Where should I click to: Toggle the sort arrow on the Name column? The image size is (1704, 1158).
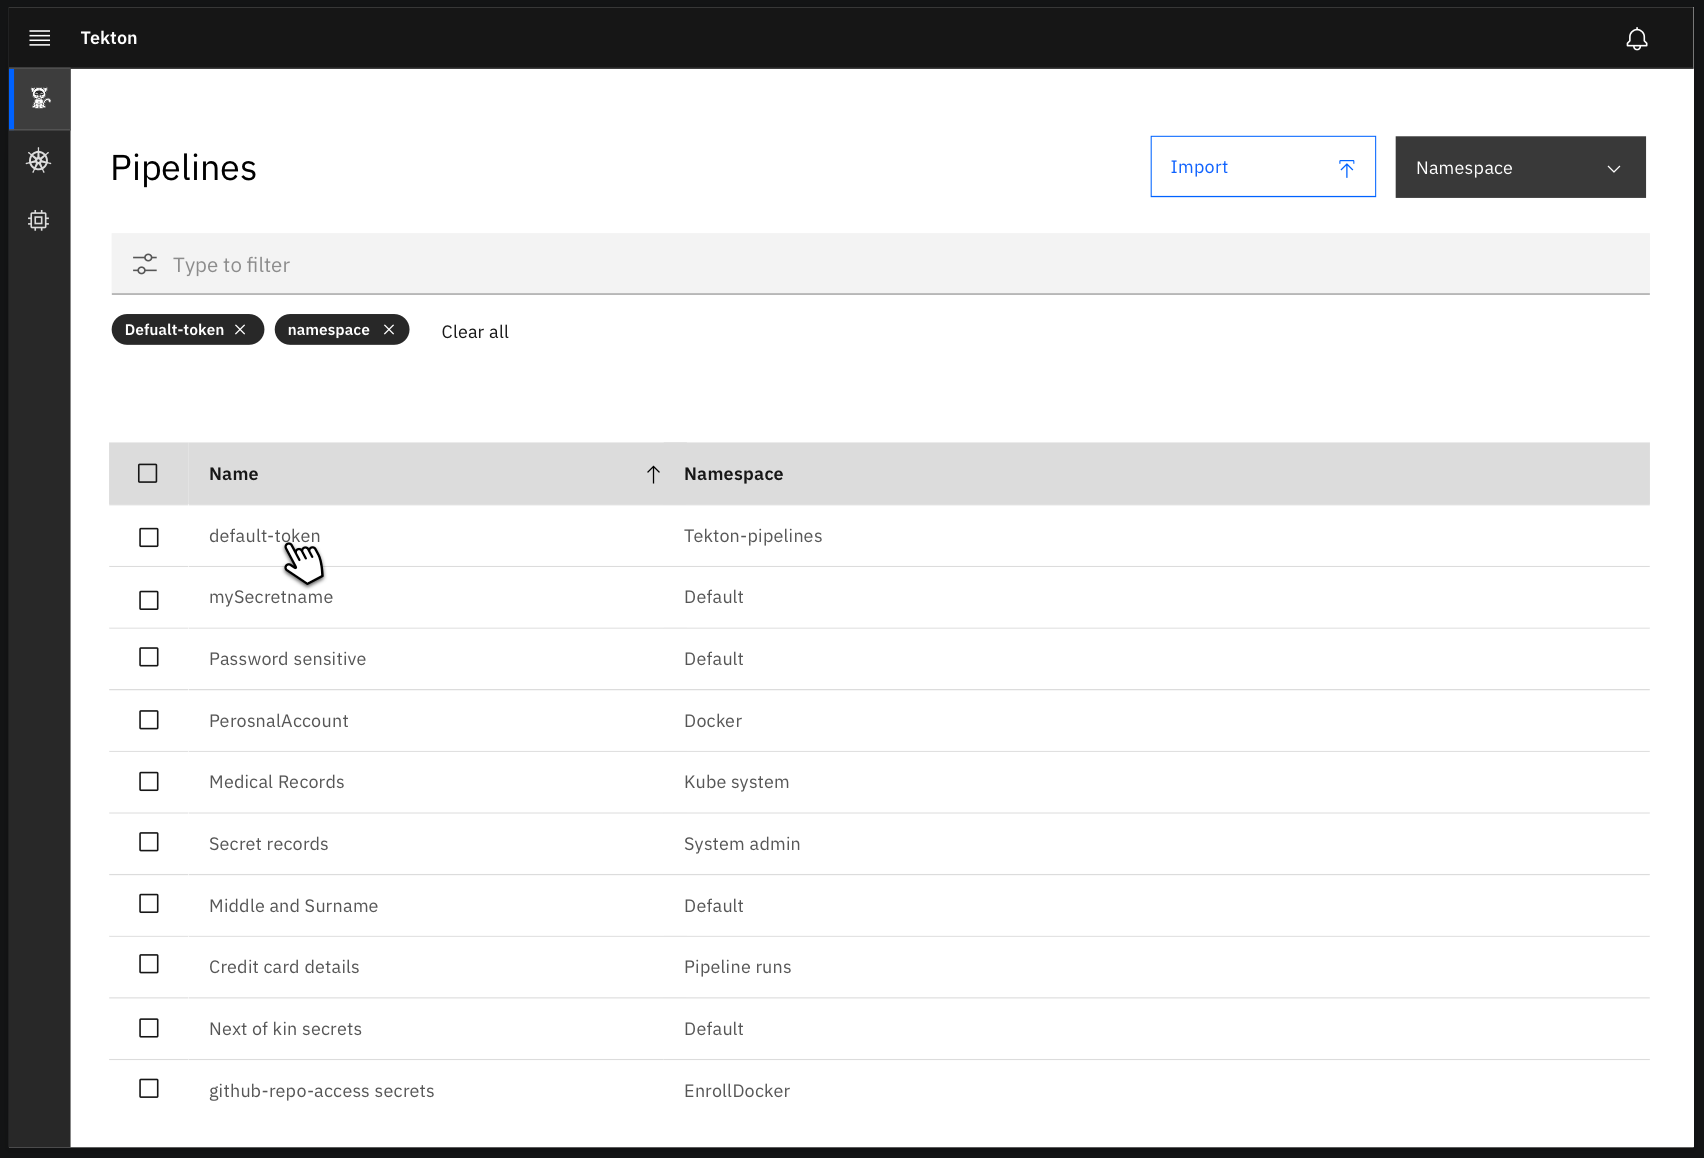point(653,474)
